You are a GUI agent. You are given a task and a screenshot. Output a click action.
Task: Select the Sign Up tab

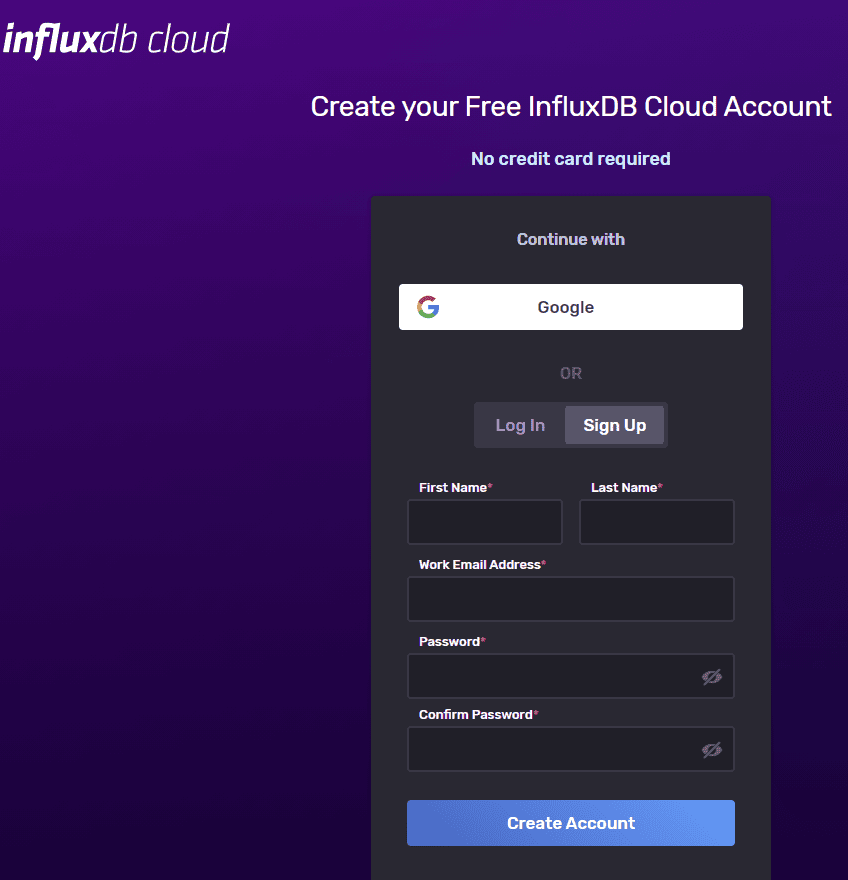(614, 424)
